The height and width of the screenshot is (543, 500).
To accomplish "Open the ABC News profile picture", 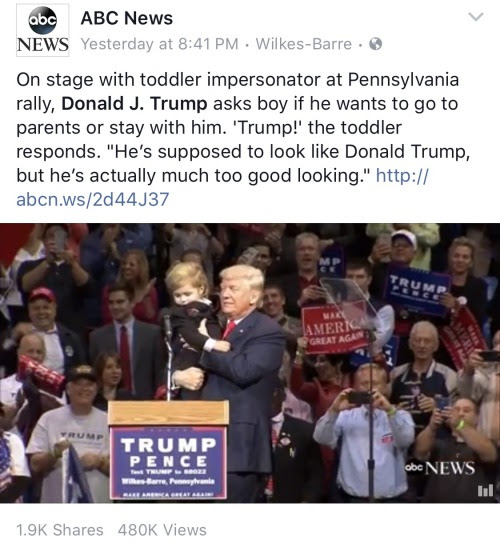I will coord(43,30).
